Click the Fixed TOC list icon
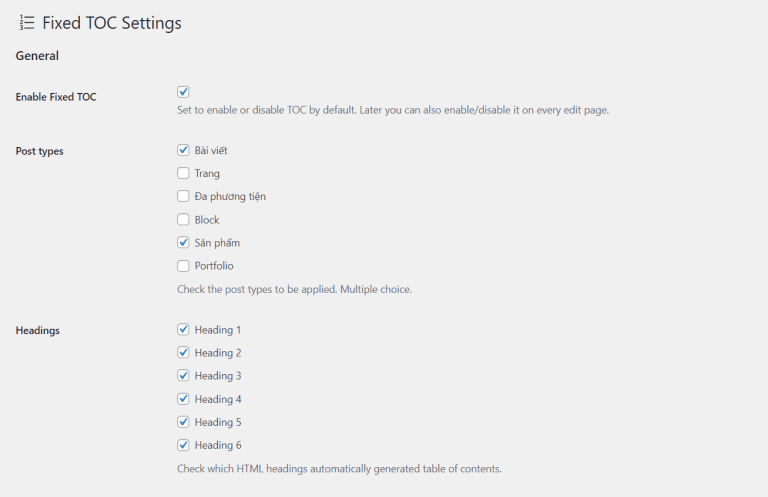 [x=27, y=22]
